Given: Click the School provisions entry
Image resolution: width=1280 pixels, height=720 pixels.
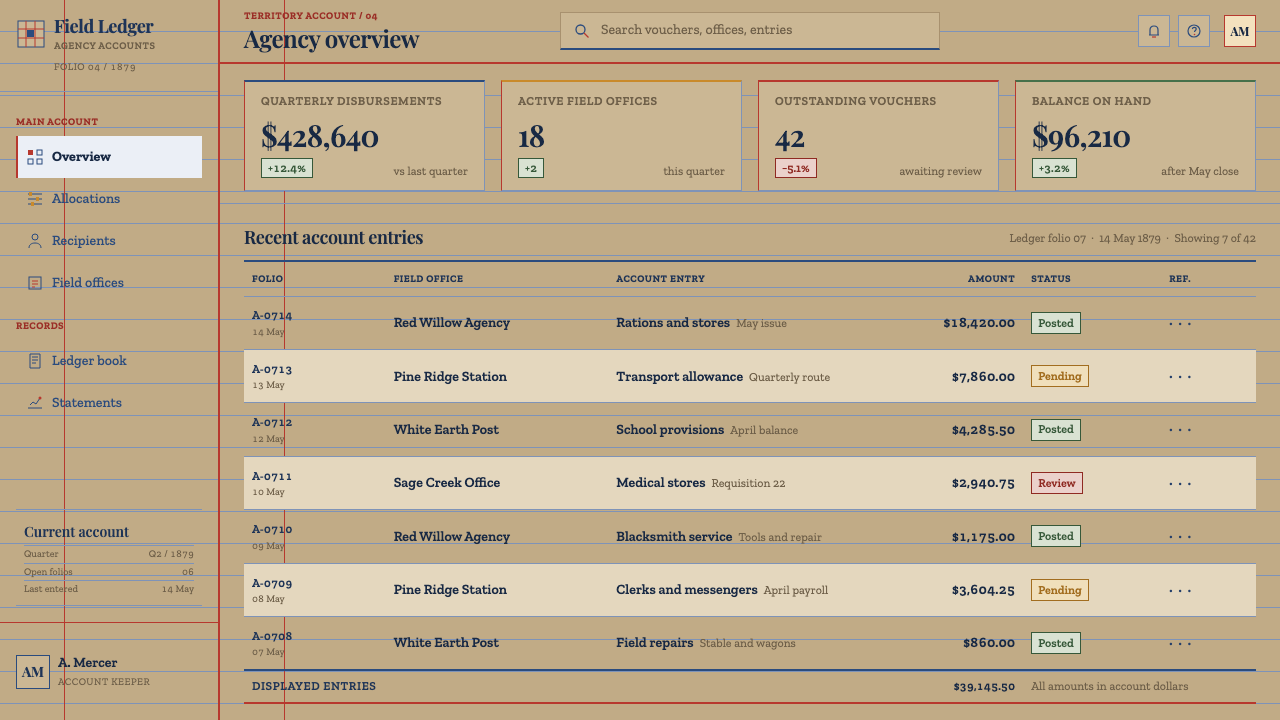Looking at the screenshot, I should point(670,430).
